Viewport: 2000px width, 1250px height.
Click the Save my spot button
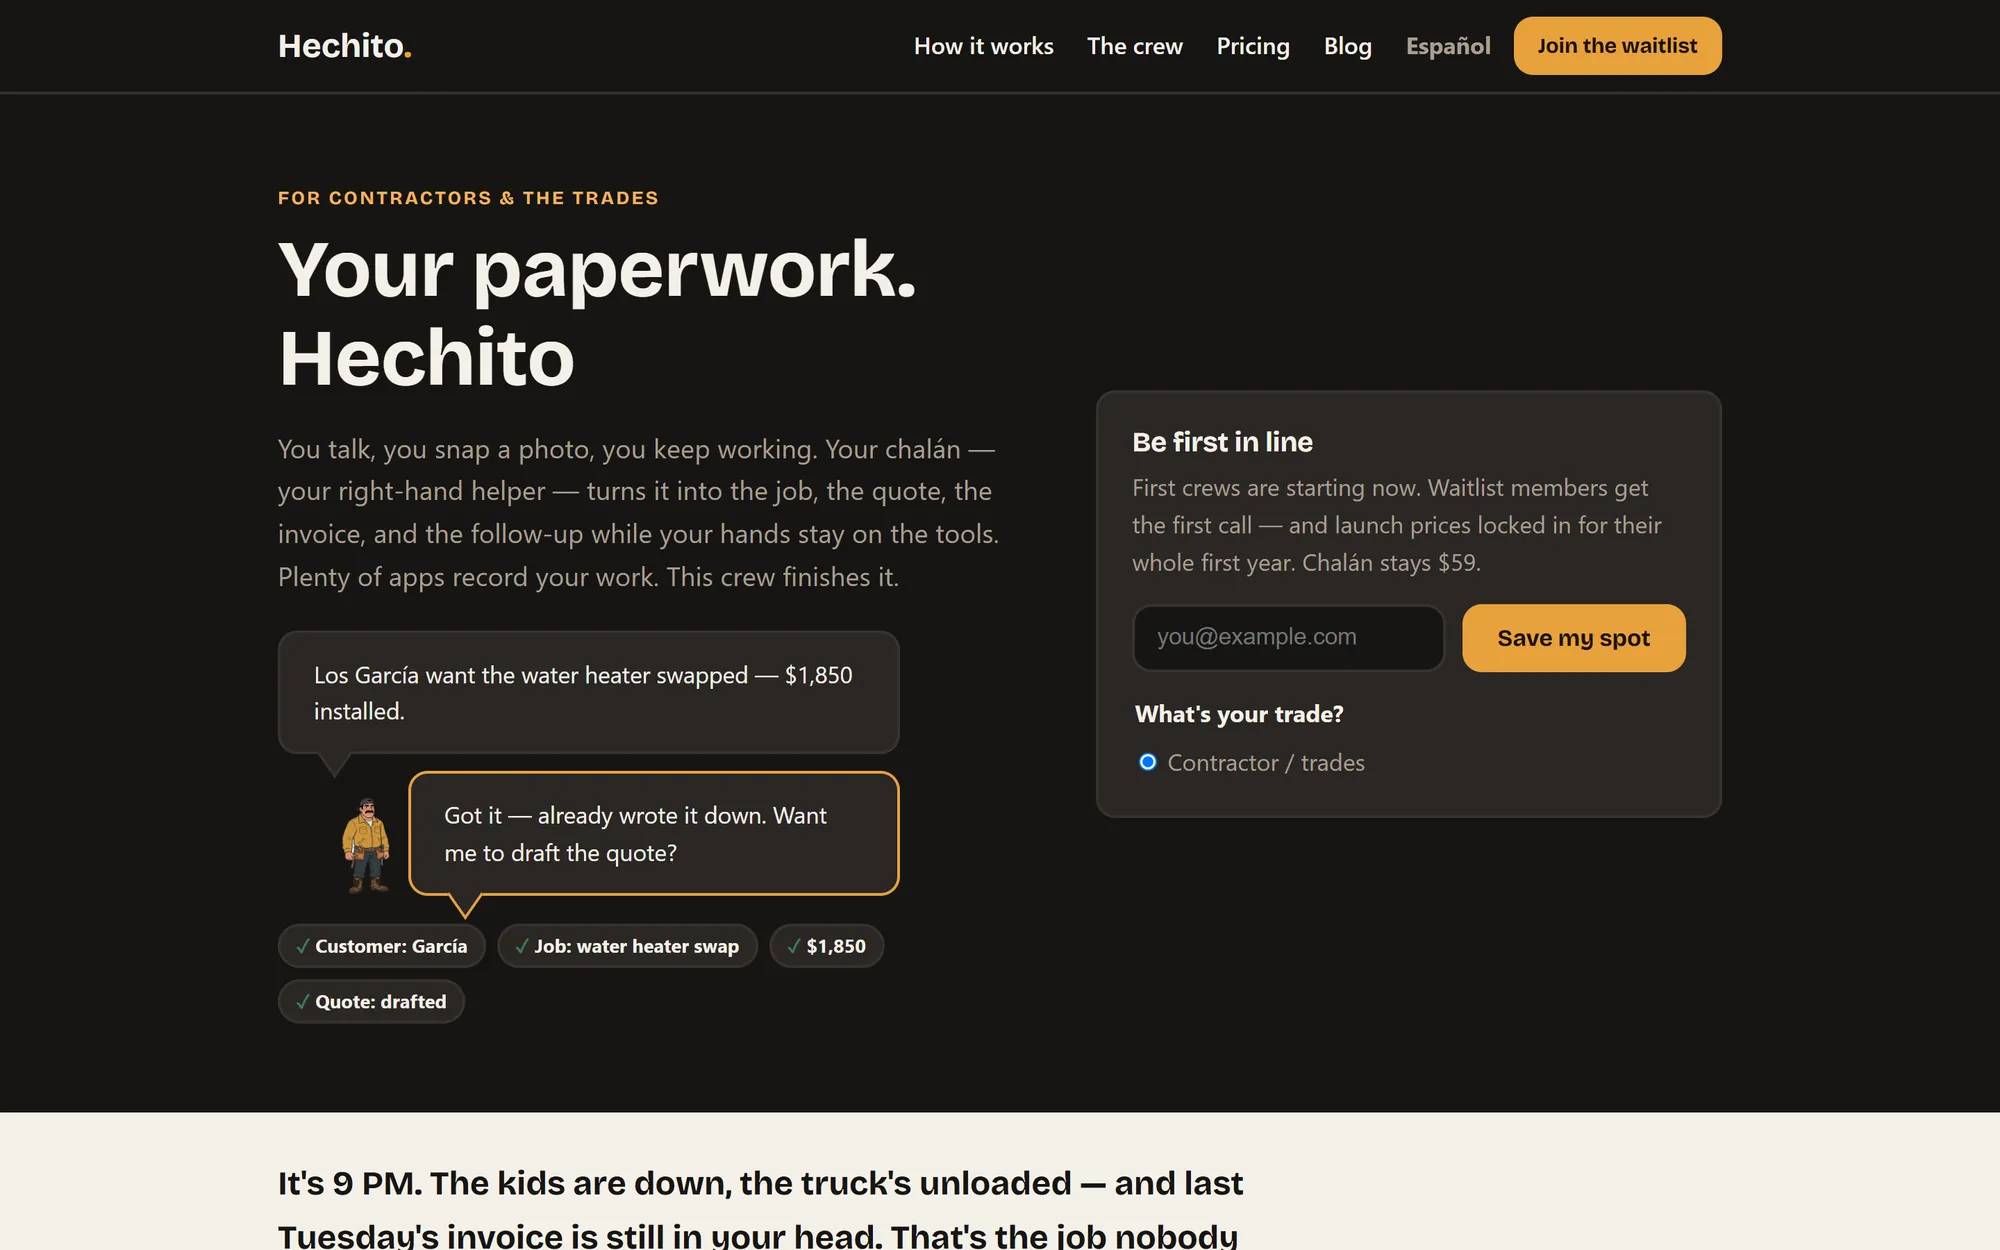1573,638
